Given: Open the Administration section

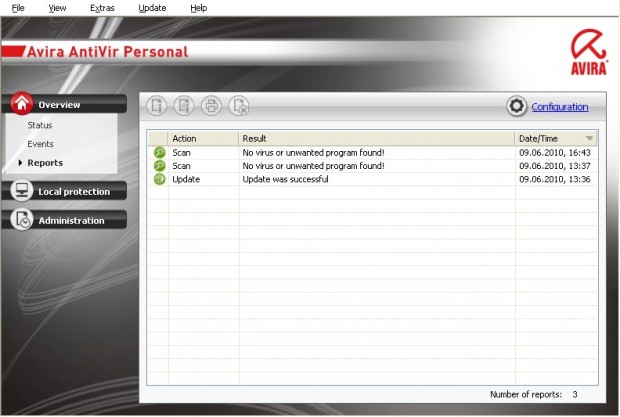Looking at the screenshot, I should (64, 220).
